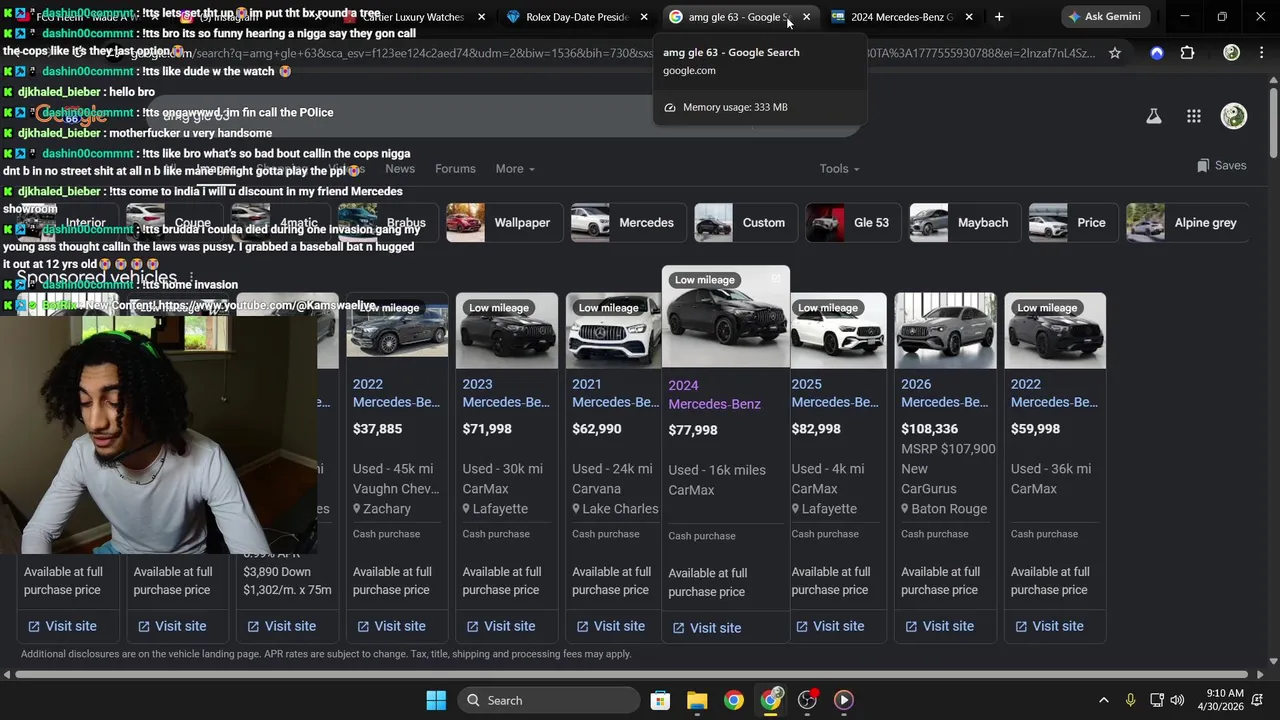Open the media player taskbar icon
The image size is (1280, 720).
point(844,700)
